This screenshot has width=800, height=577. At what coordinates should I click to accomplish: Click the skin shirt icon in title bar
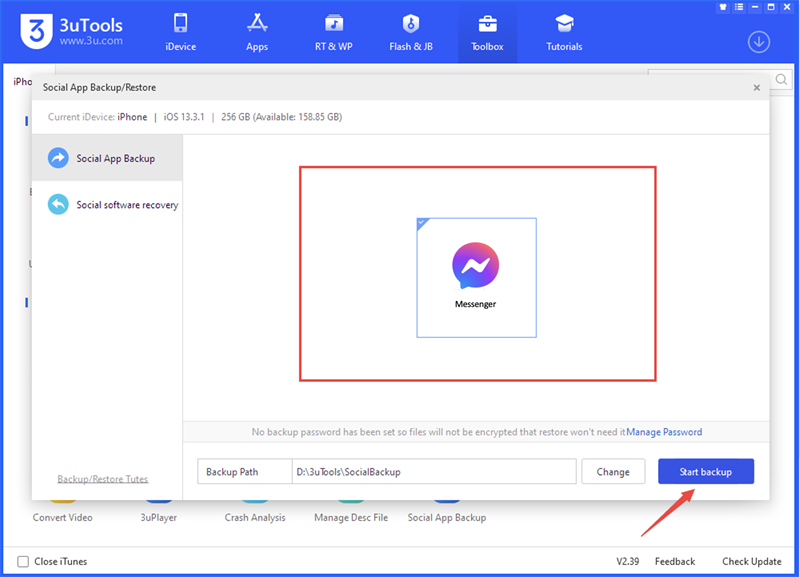point(723,7)
